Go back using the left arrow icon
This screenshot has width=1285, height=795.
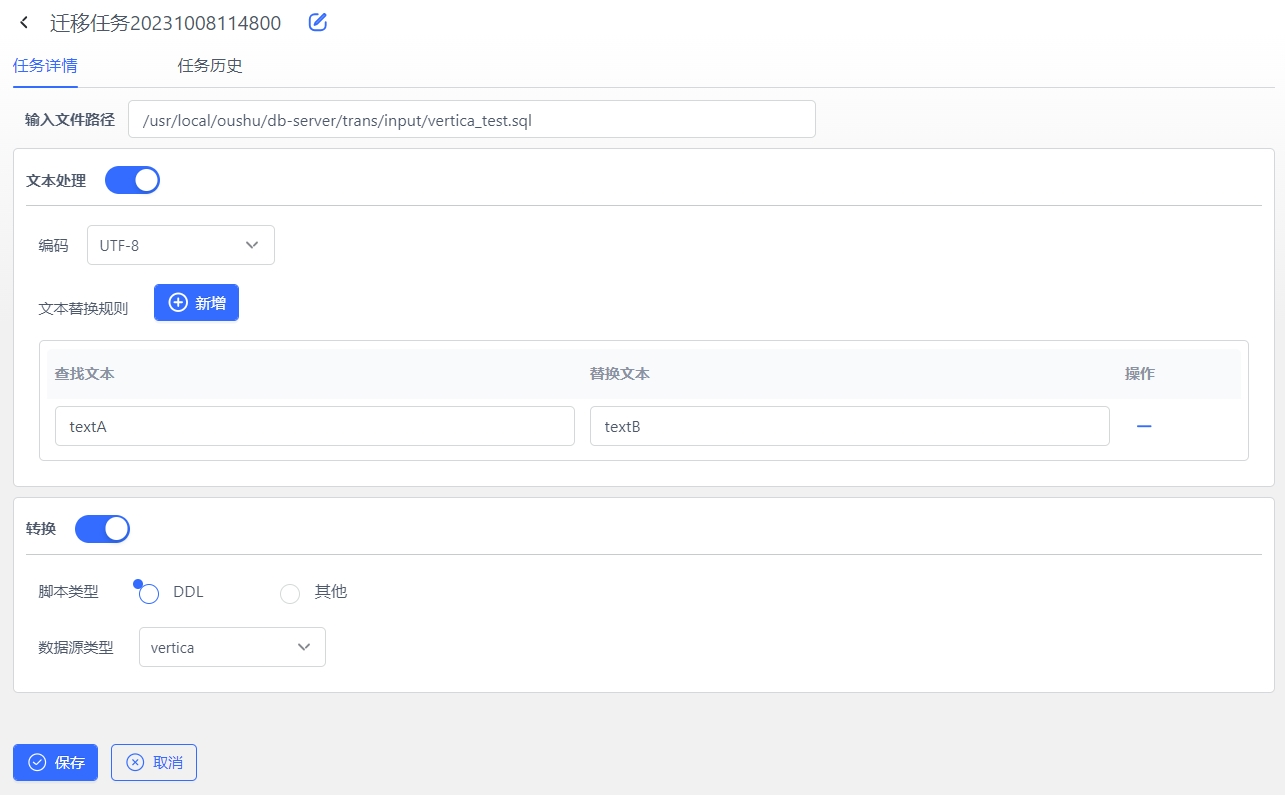click(24, 22)
